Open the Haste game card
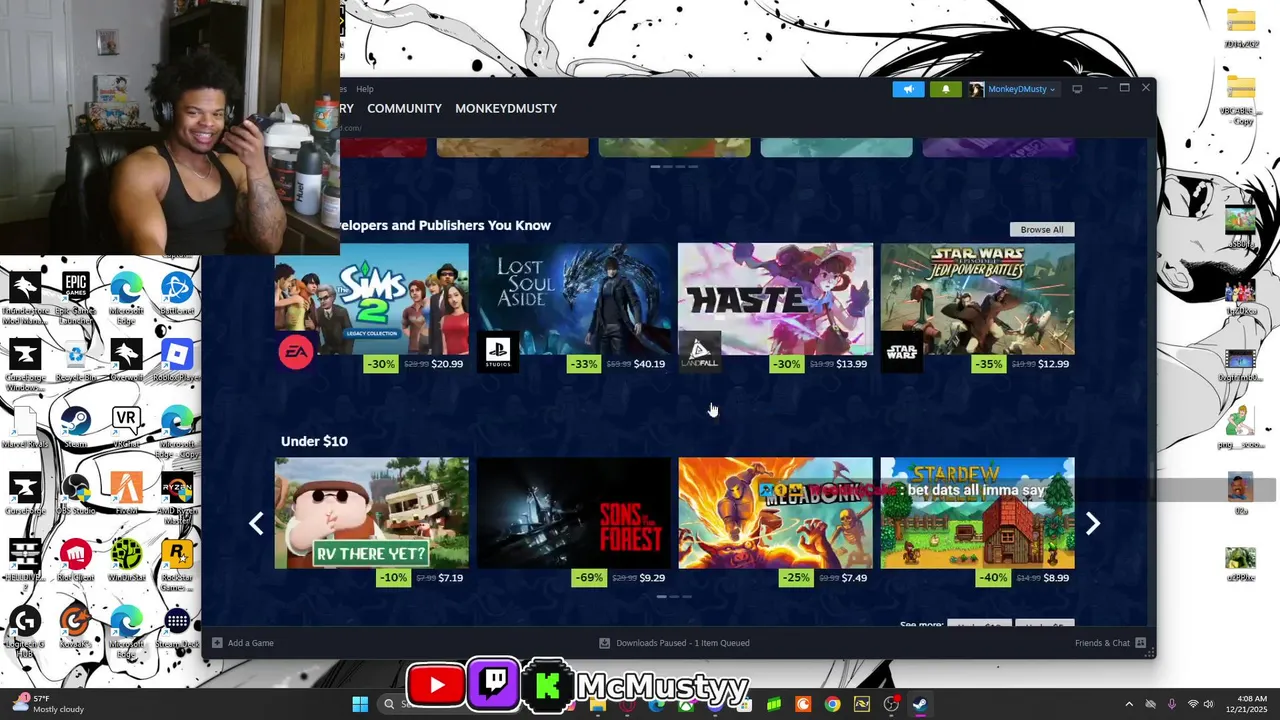 775,299
